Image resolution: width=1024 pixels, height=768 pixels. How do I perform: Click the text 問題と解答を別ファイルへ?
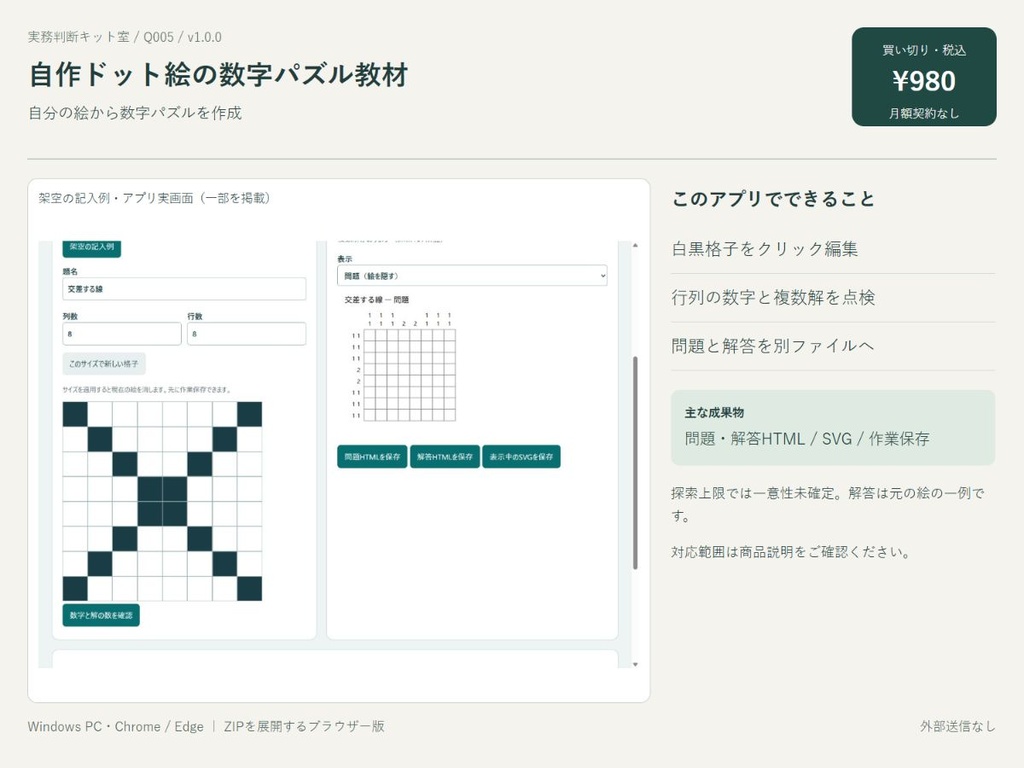tap(773, 345)
